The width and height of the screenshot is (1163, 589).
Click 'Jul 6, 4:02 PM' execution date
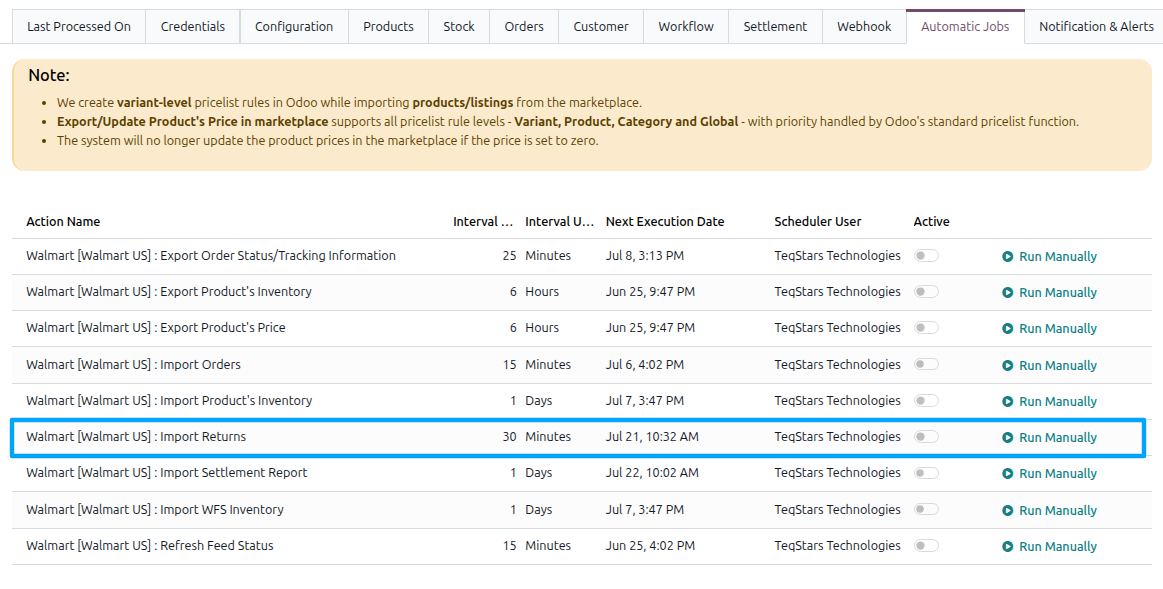coord(645,365)
